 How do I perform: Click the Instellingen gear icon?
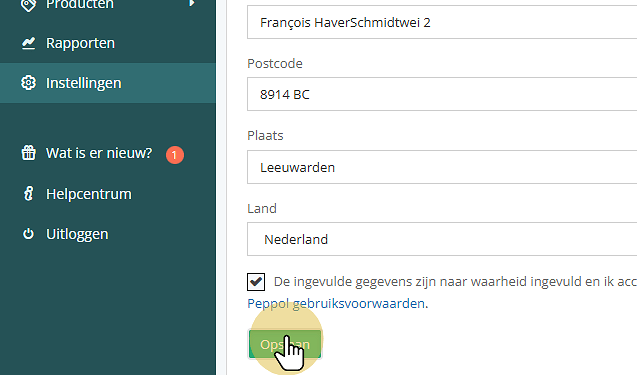28,83
